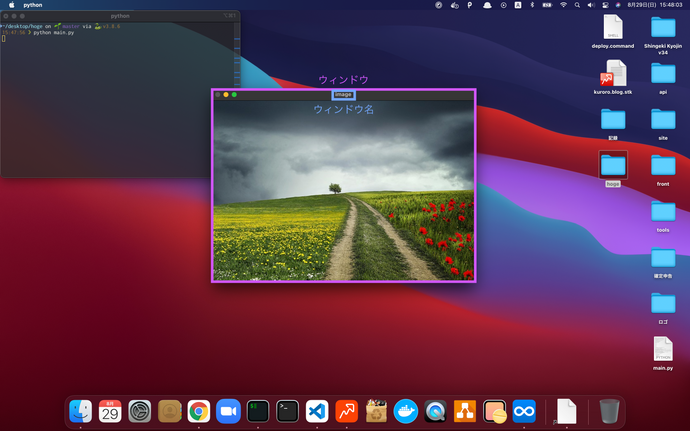Viewport: 690px width, 431px height.
Task: Select the tools folder on the desktop
Action: tap(663, 216)
